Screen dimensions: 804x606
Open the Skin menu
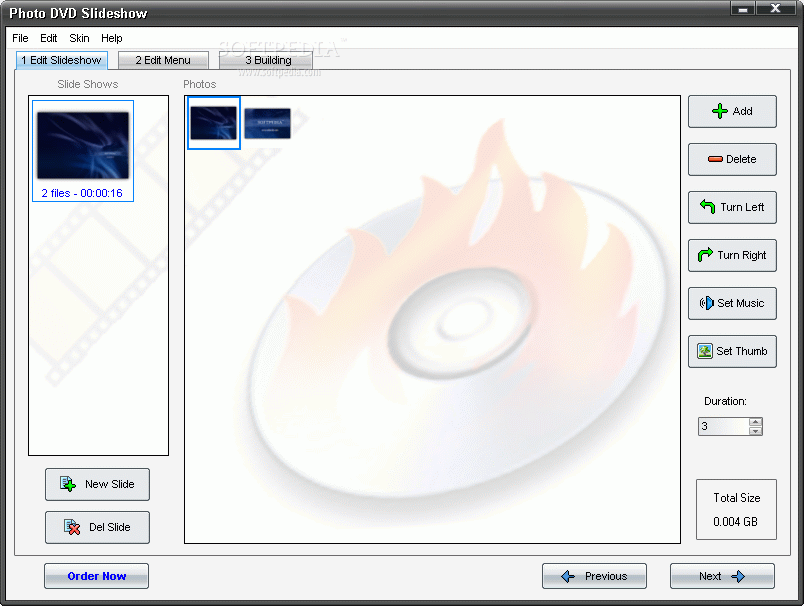[x=79, y=38]
